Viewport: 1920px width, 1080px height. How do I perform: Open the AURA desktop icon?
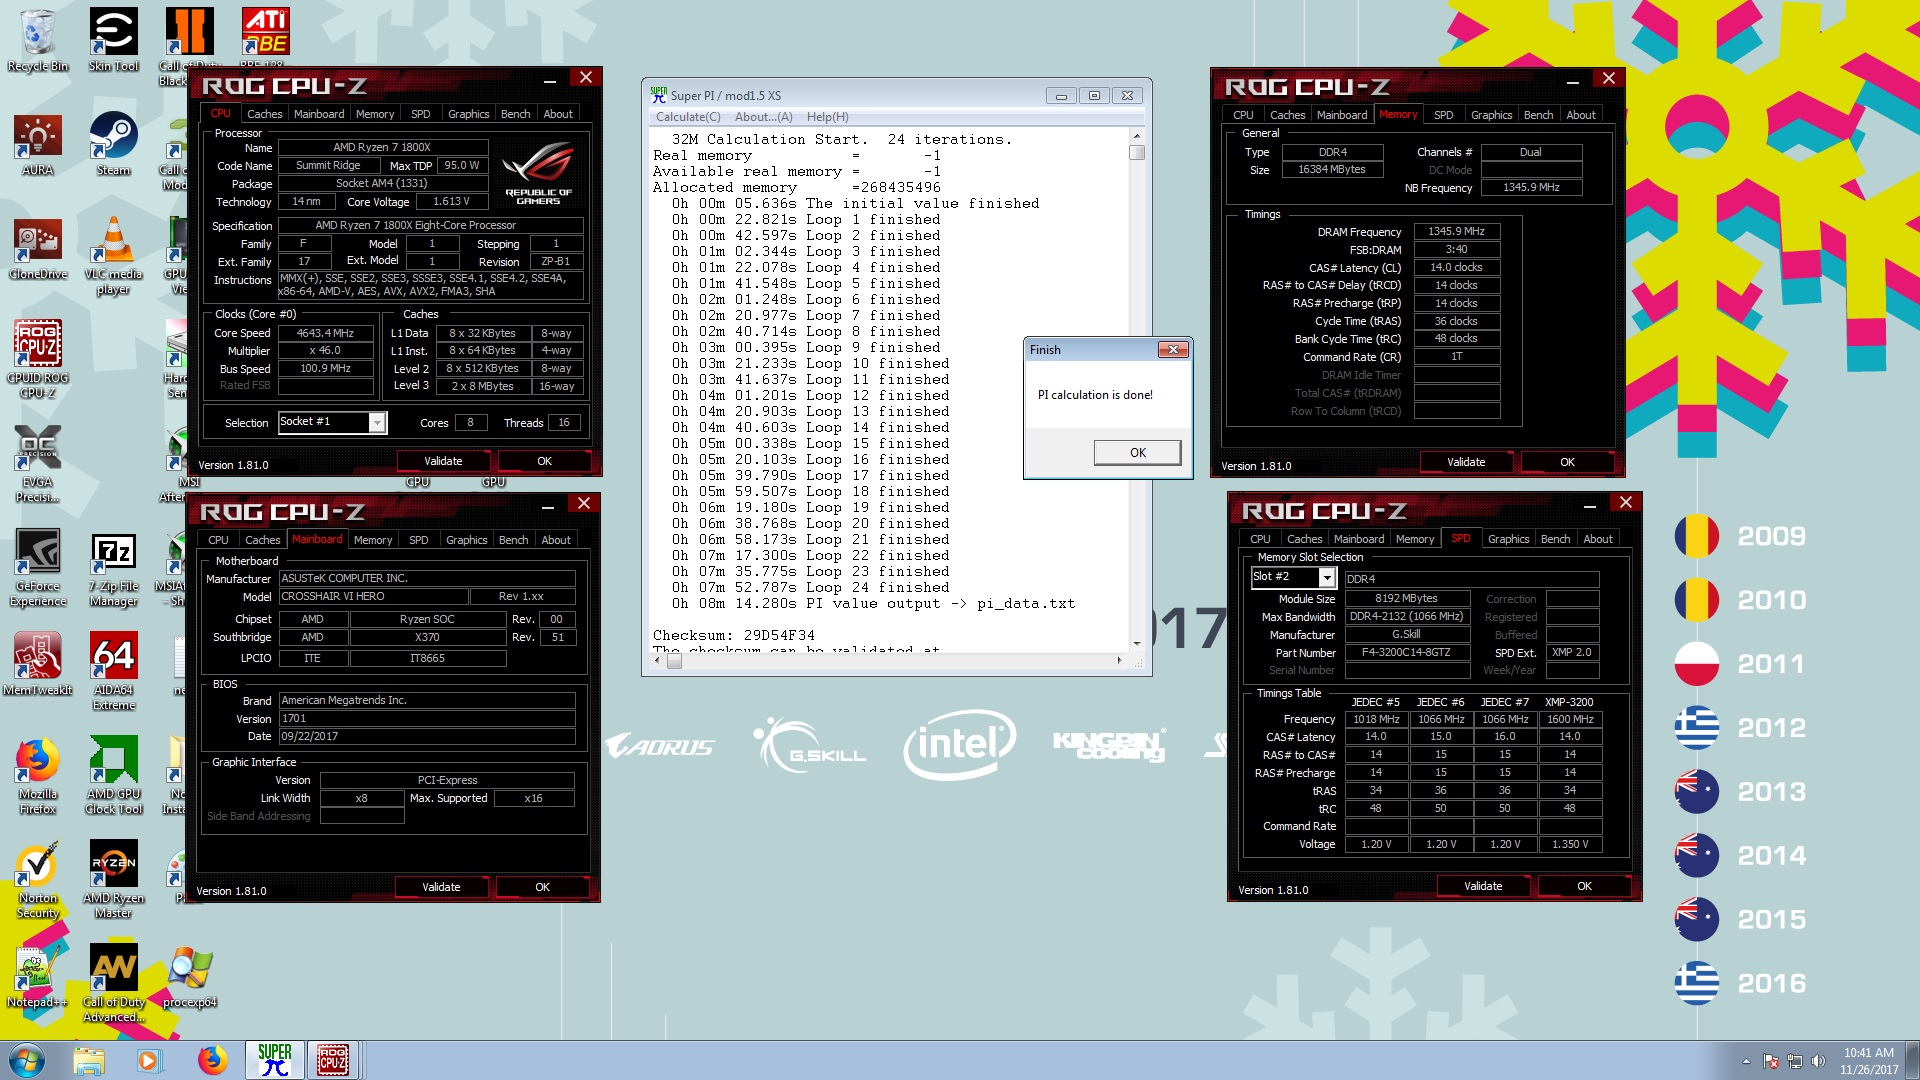38,144
